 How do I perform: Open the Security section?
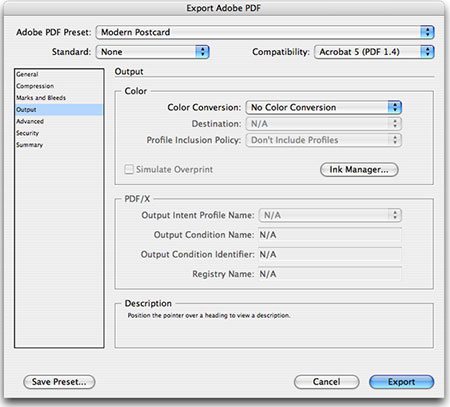(28, 133)
